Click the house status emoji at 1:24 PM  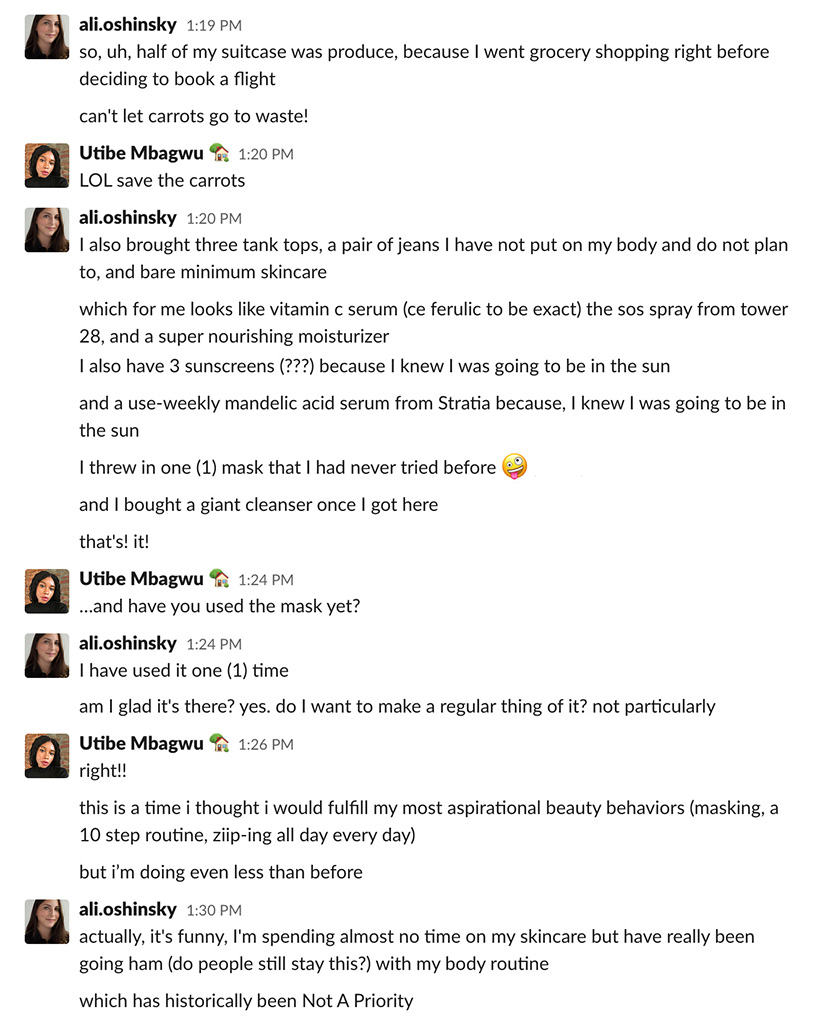coord(220,579)
